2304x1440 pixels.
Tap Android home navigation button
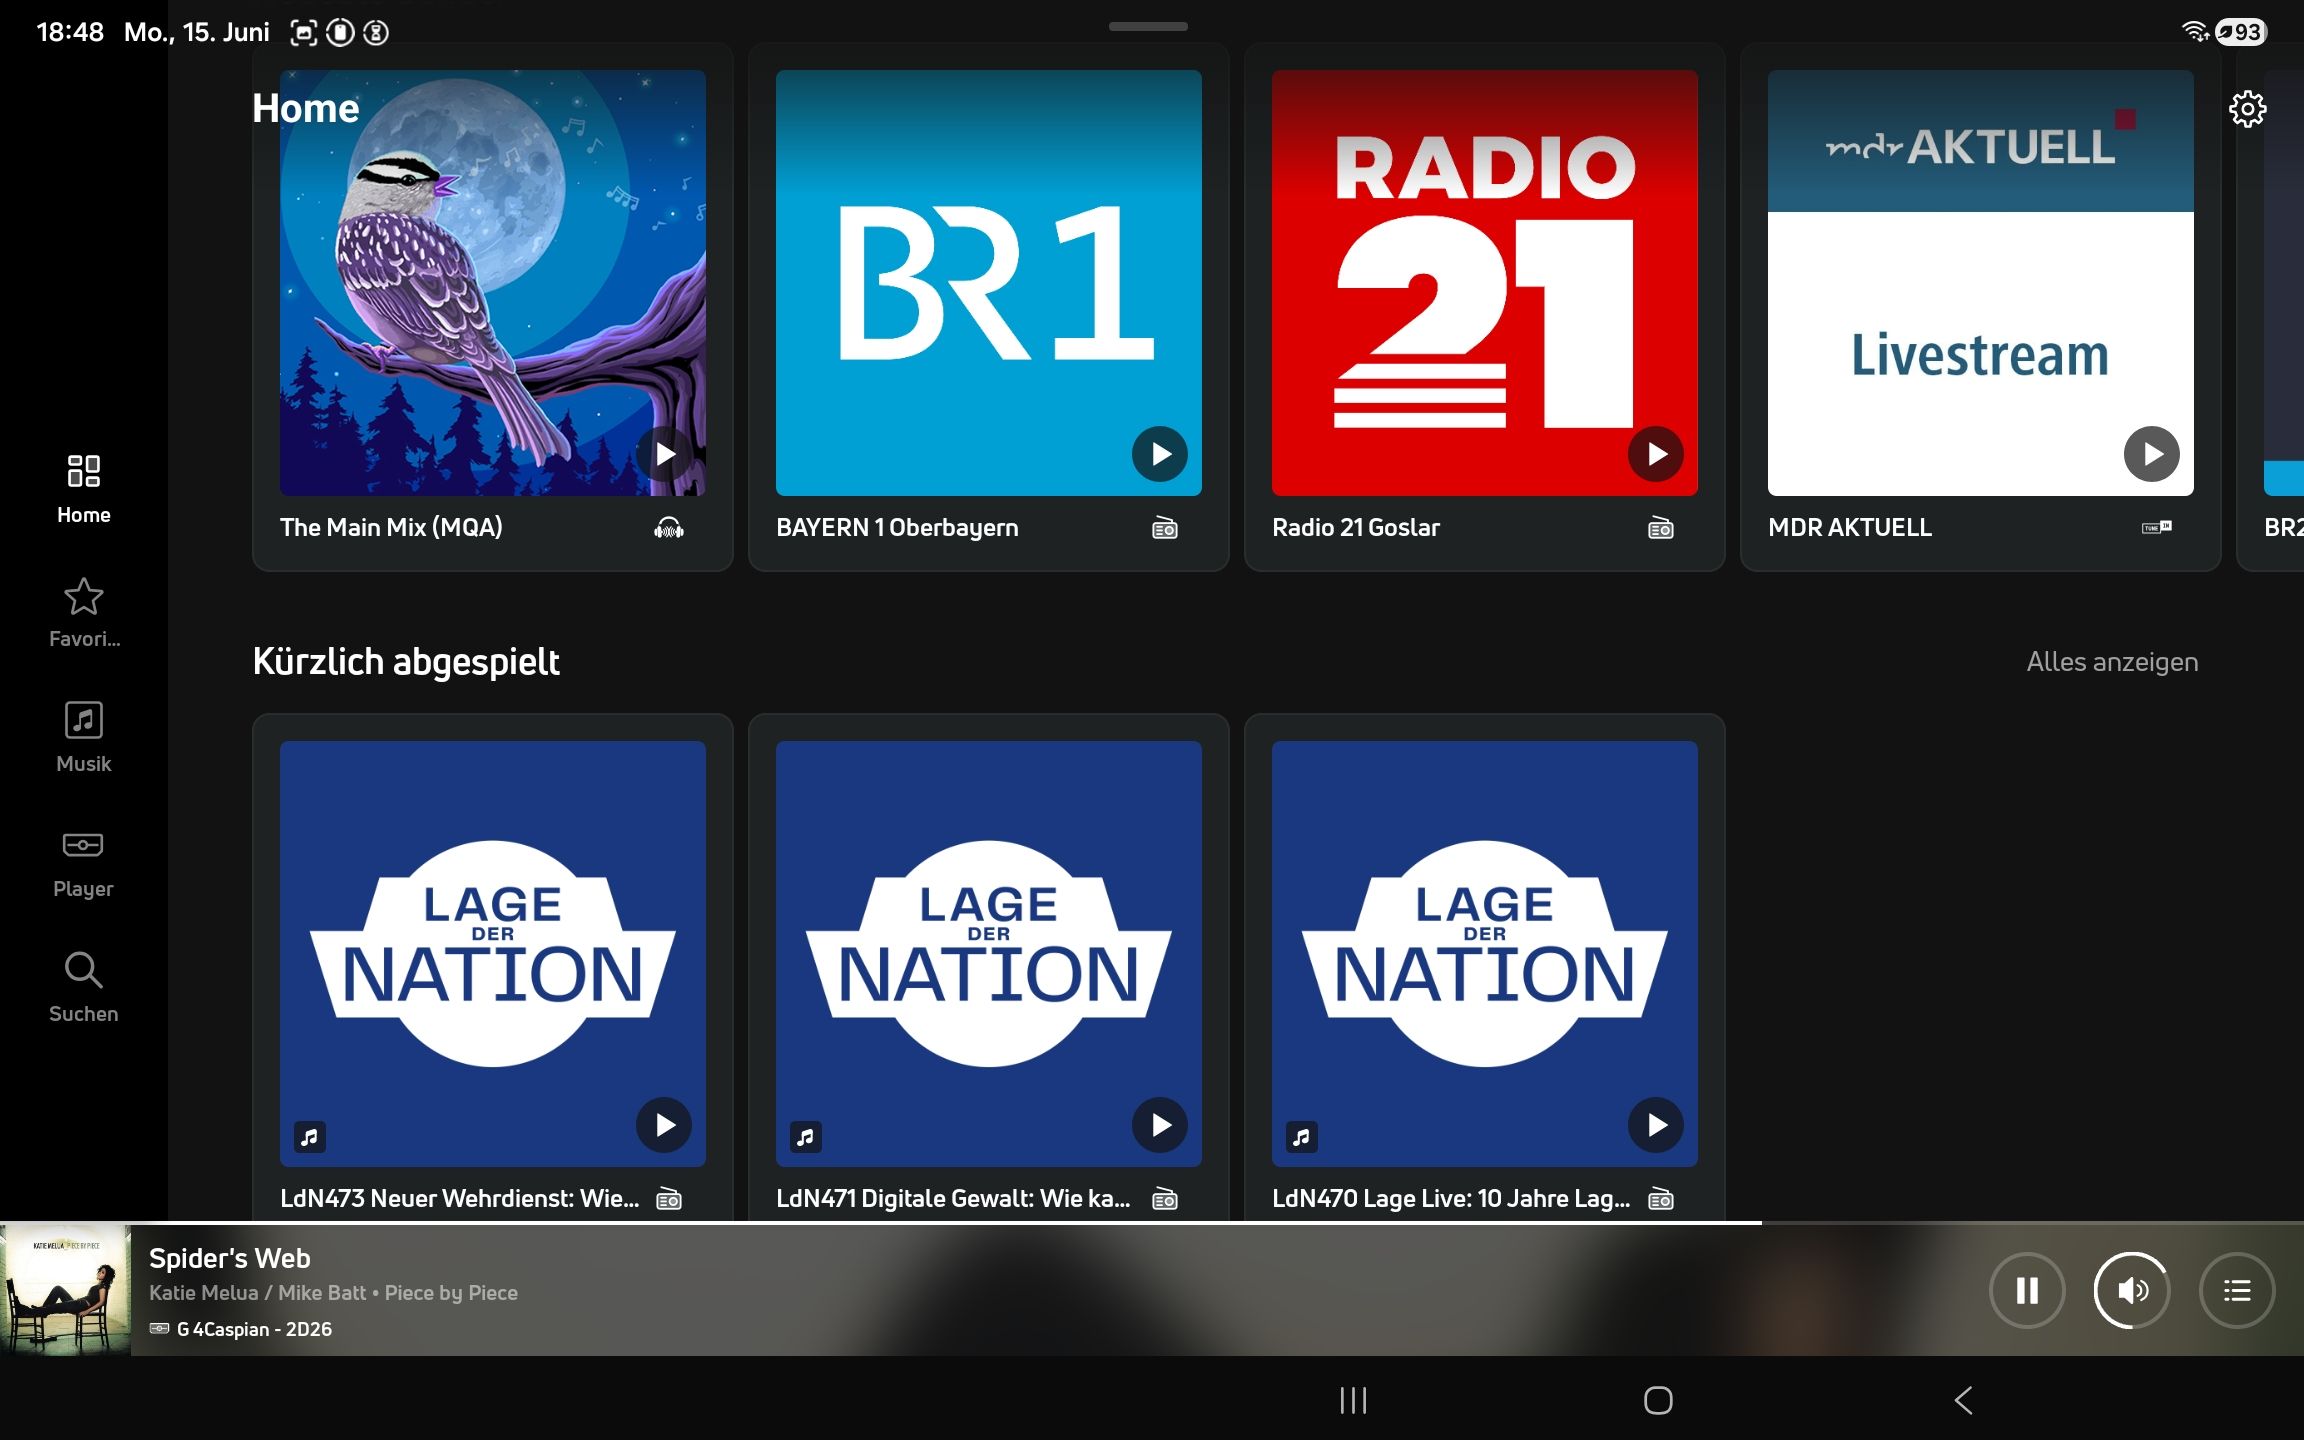(x=1658, y=1400)
